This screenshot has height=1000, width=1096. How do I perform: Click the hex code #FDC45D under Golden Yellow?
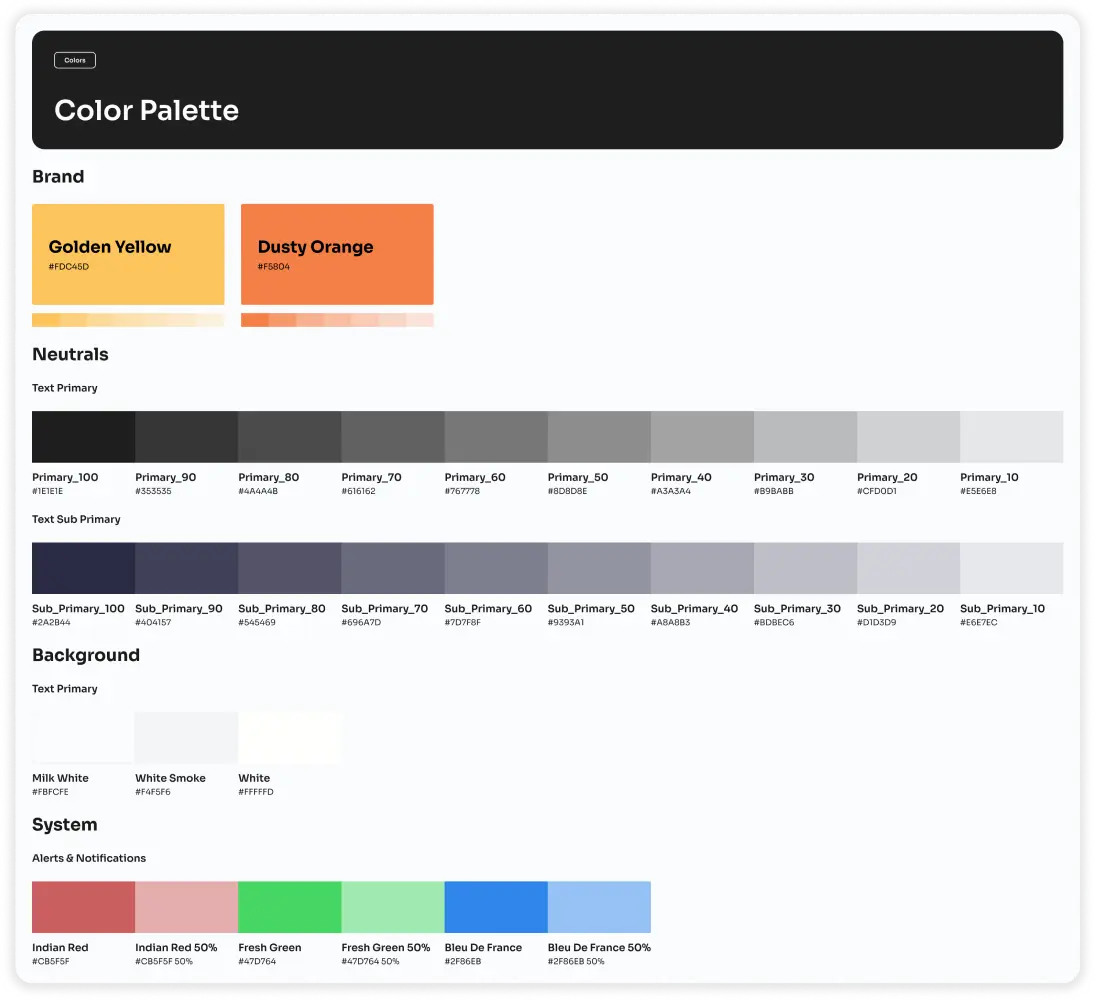71,267
